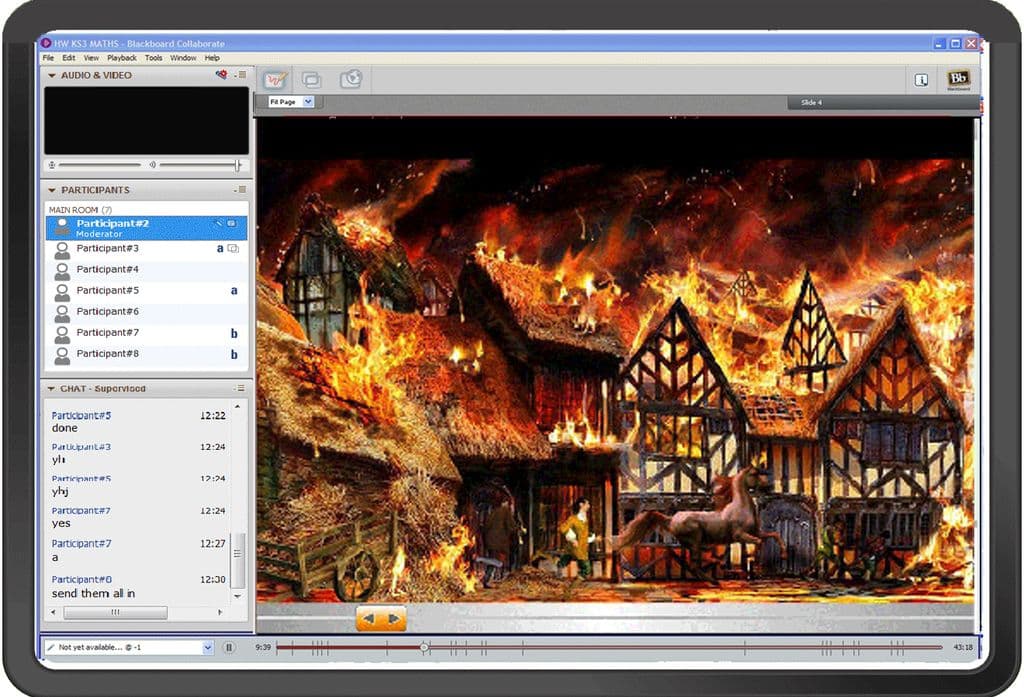
Task: Open the Playback menu
Action: point(122,57)
